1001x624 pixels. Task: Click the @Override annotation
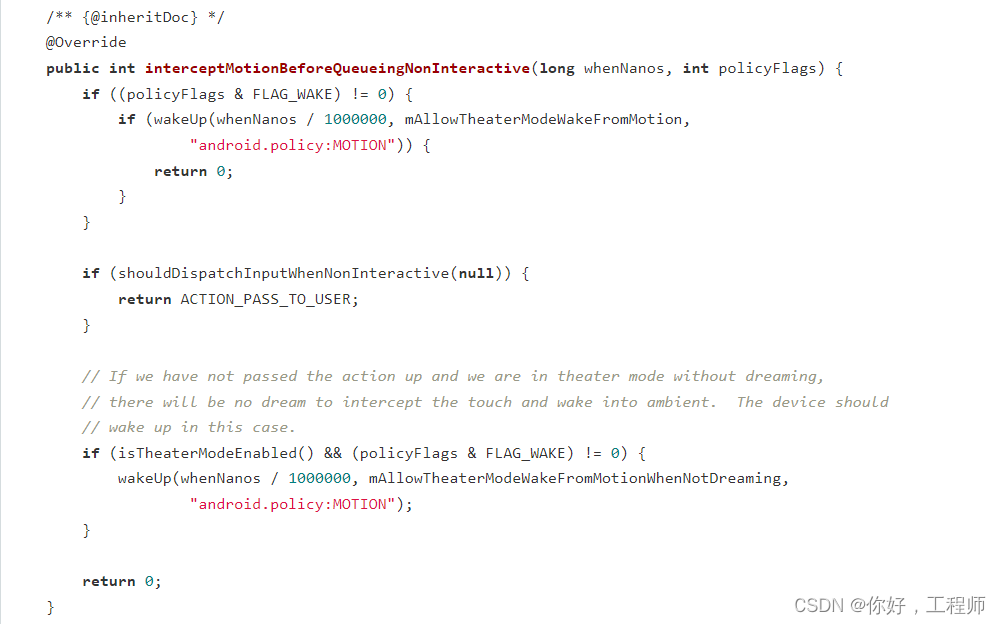[86, 42]
